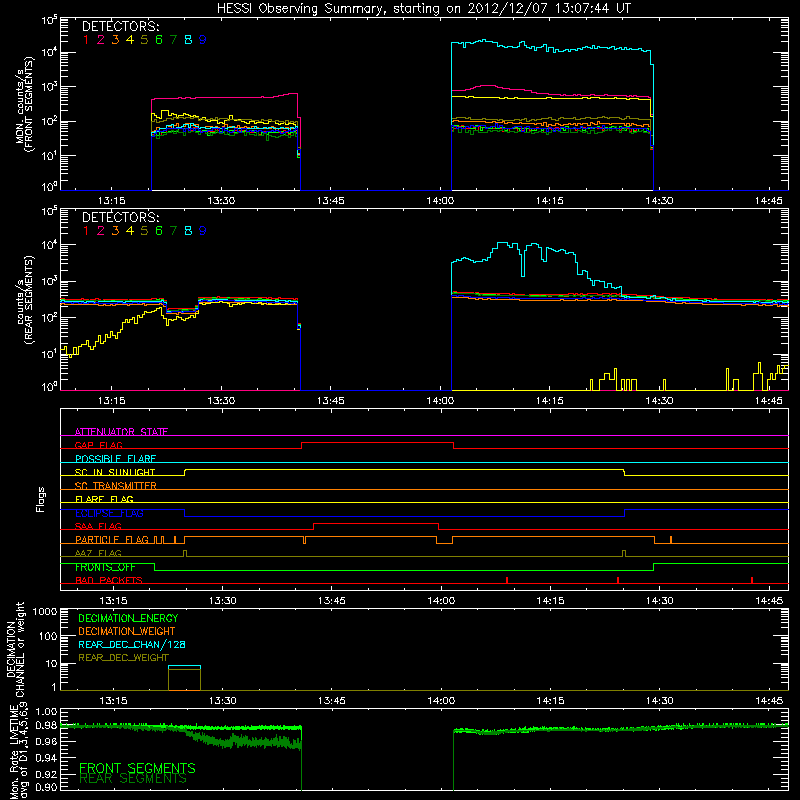This screenshot has height=800, width=800.
Task: Select the ECLIPSE_FLAG label
Action: click(109, 513)
